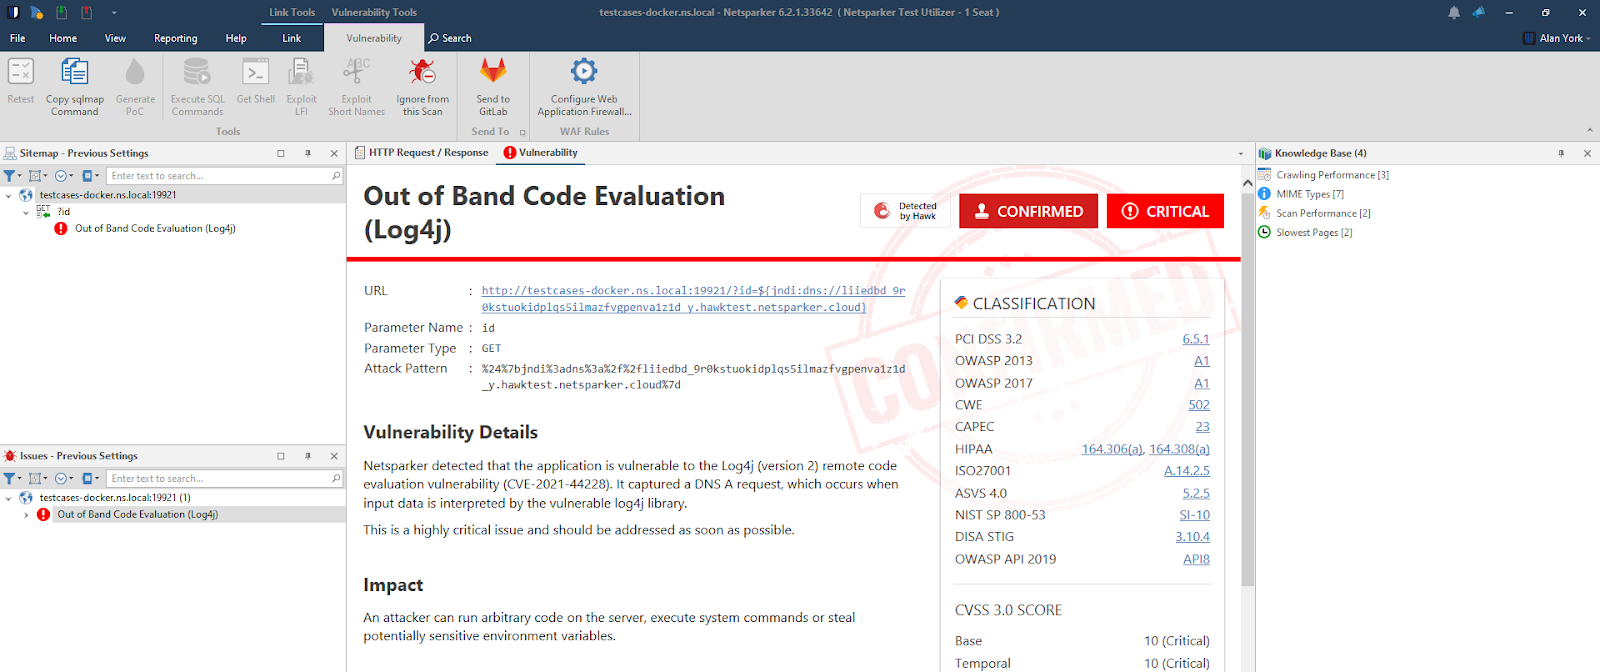Open the Reporting ribbon tab

click(176, 38)
